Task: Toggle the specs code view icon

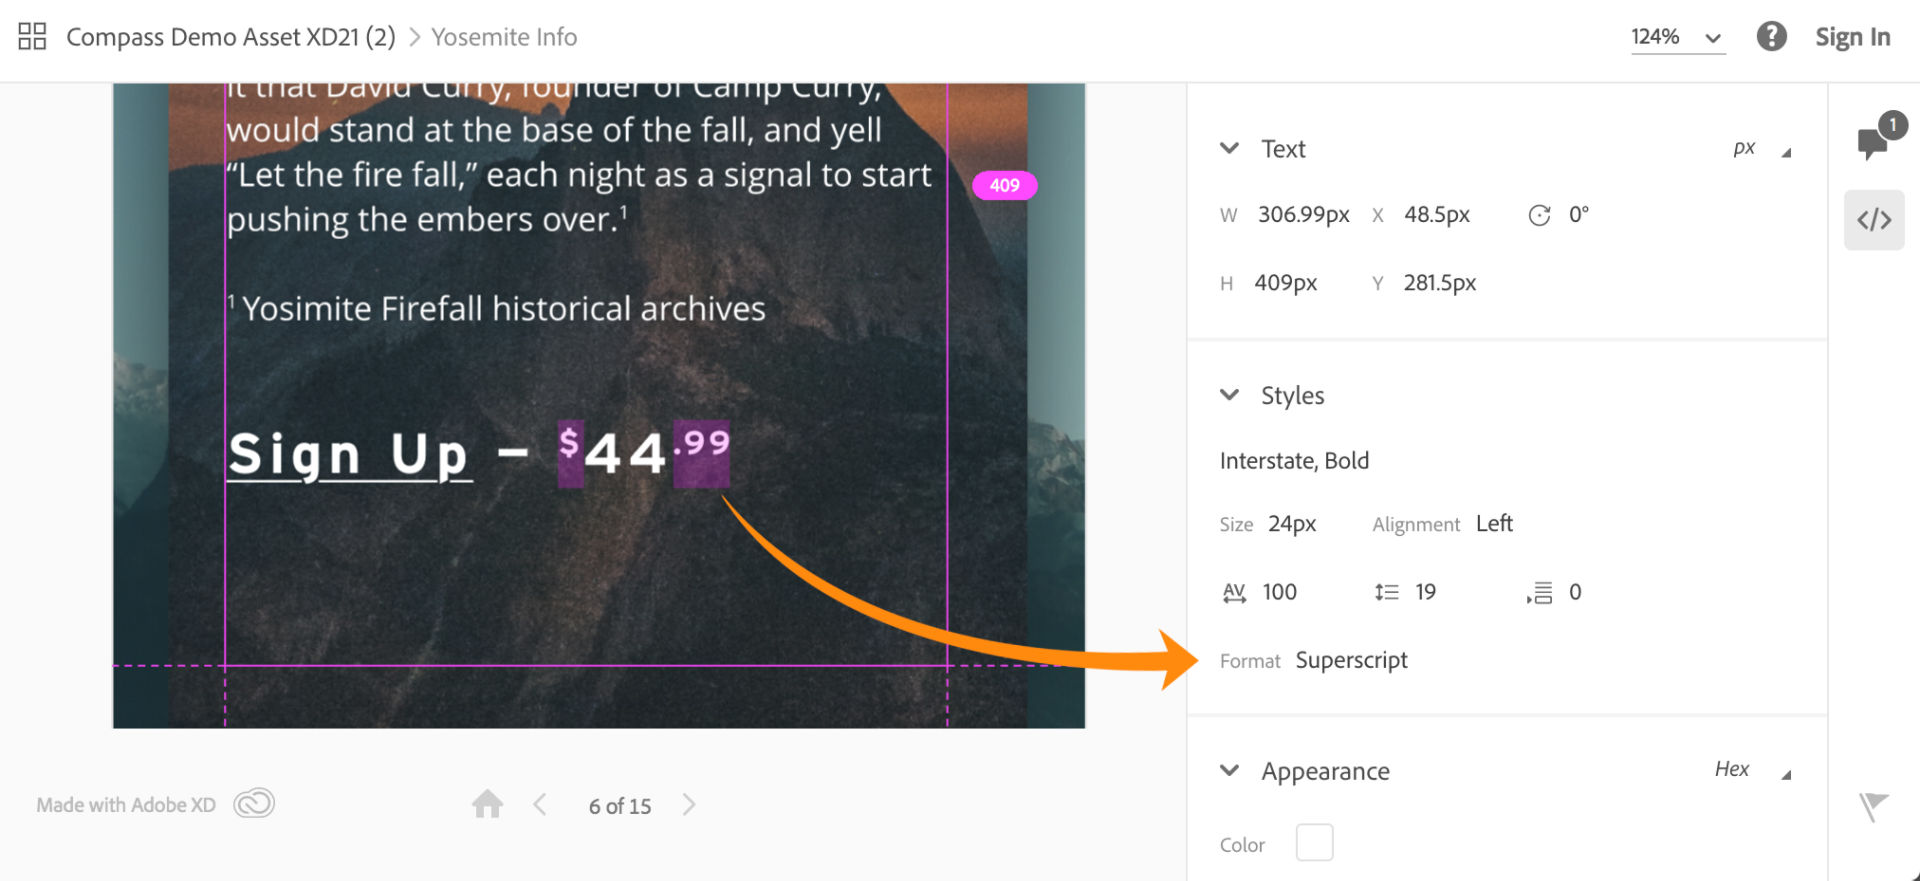Action: (1874, 220)
